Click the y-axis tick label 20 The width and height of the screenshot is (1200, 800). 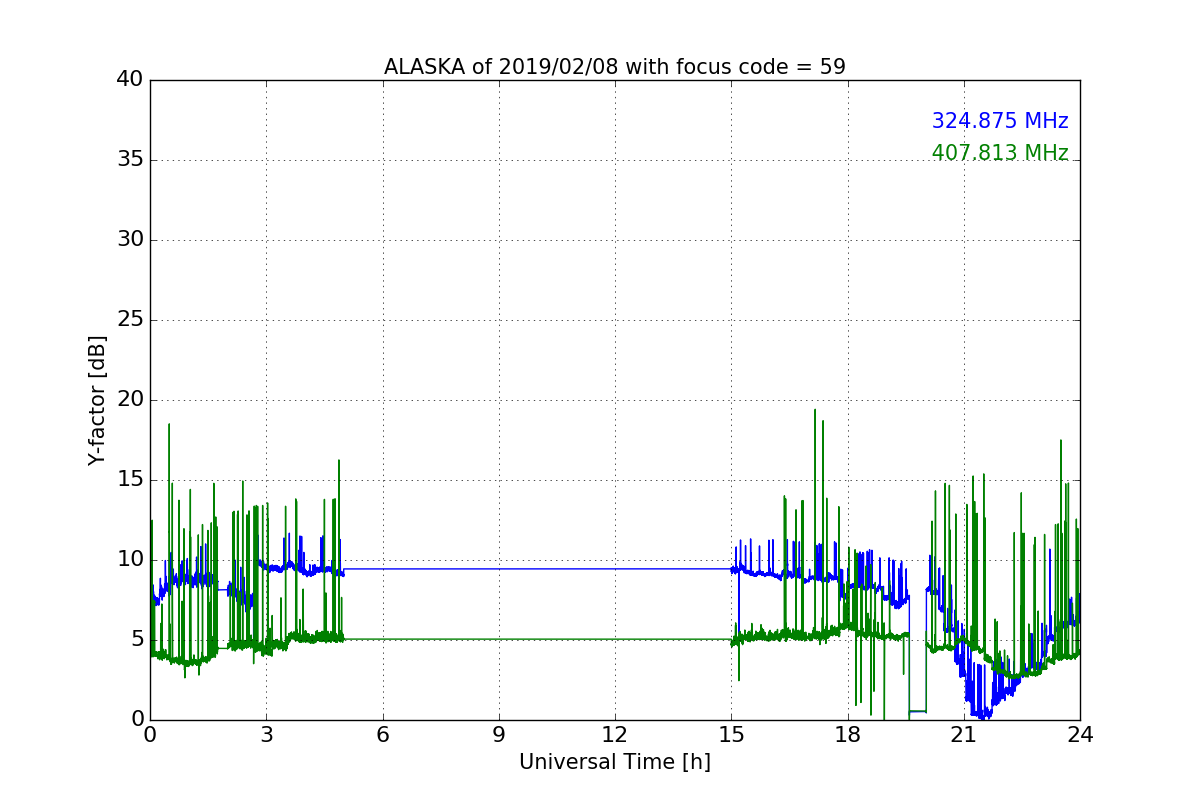130,400
